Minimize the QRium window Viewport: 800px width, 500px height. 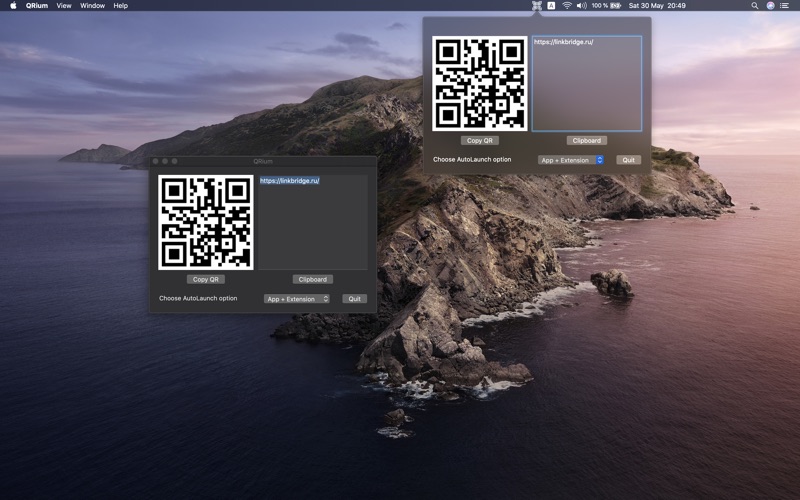pyautogui.click(x=165, y=161)
